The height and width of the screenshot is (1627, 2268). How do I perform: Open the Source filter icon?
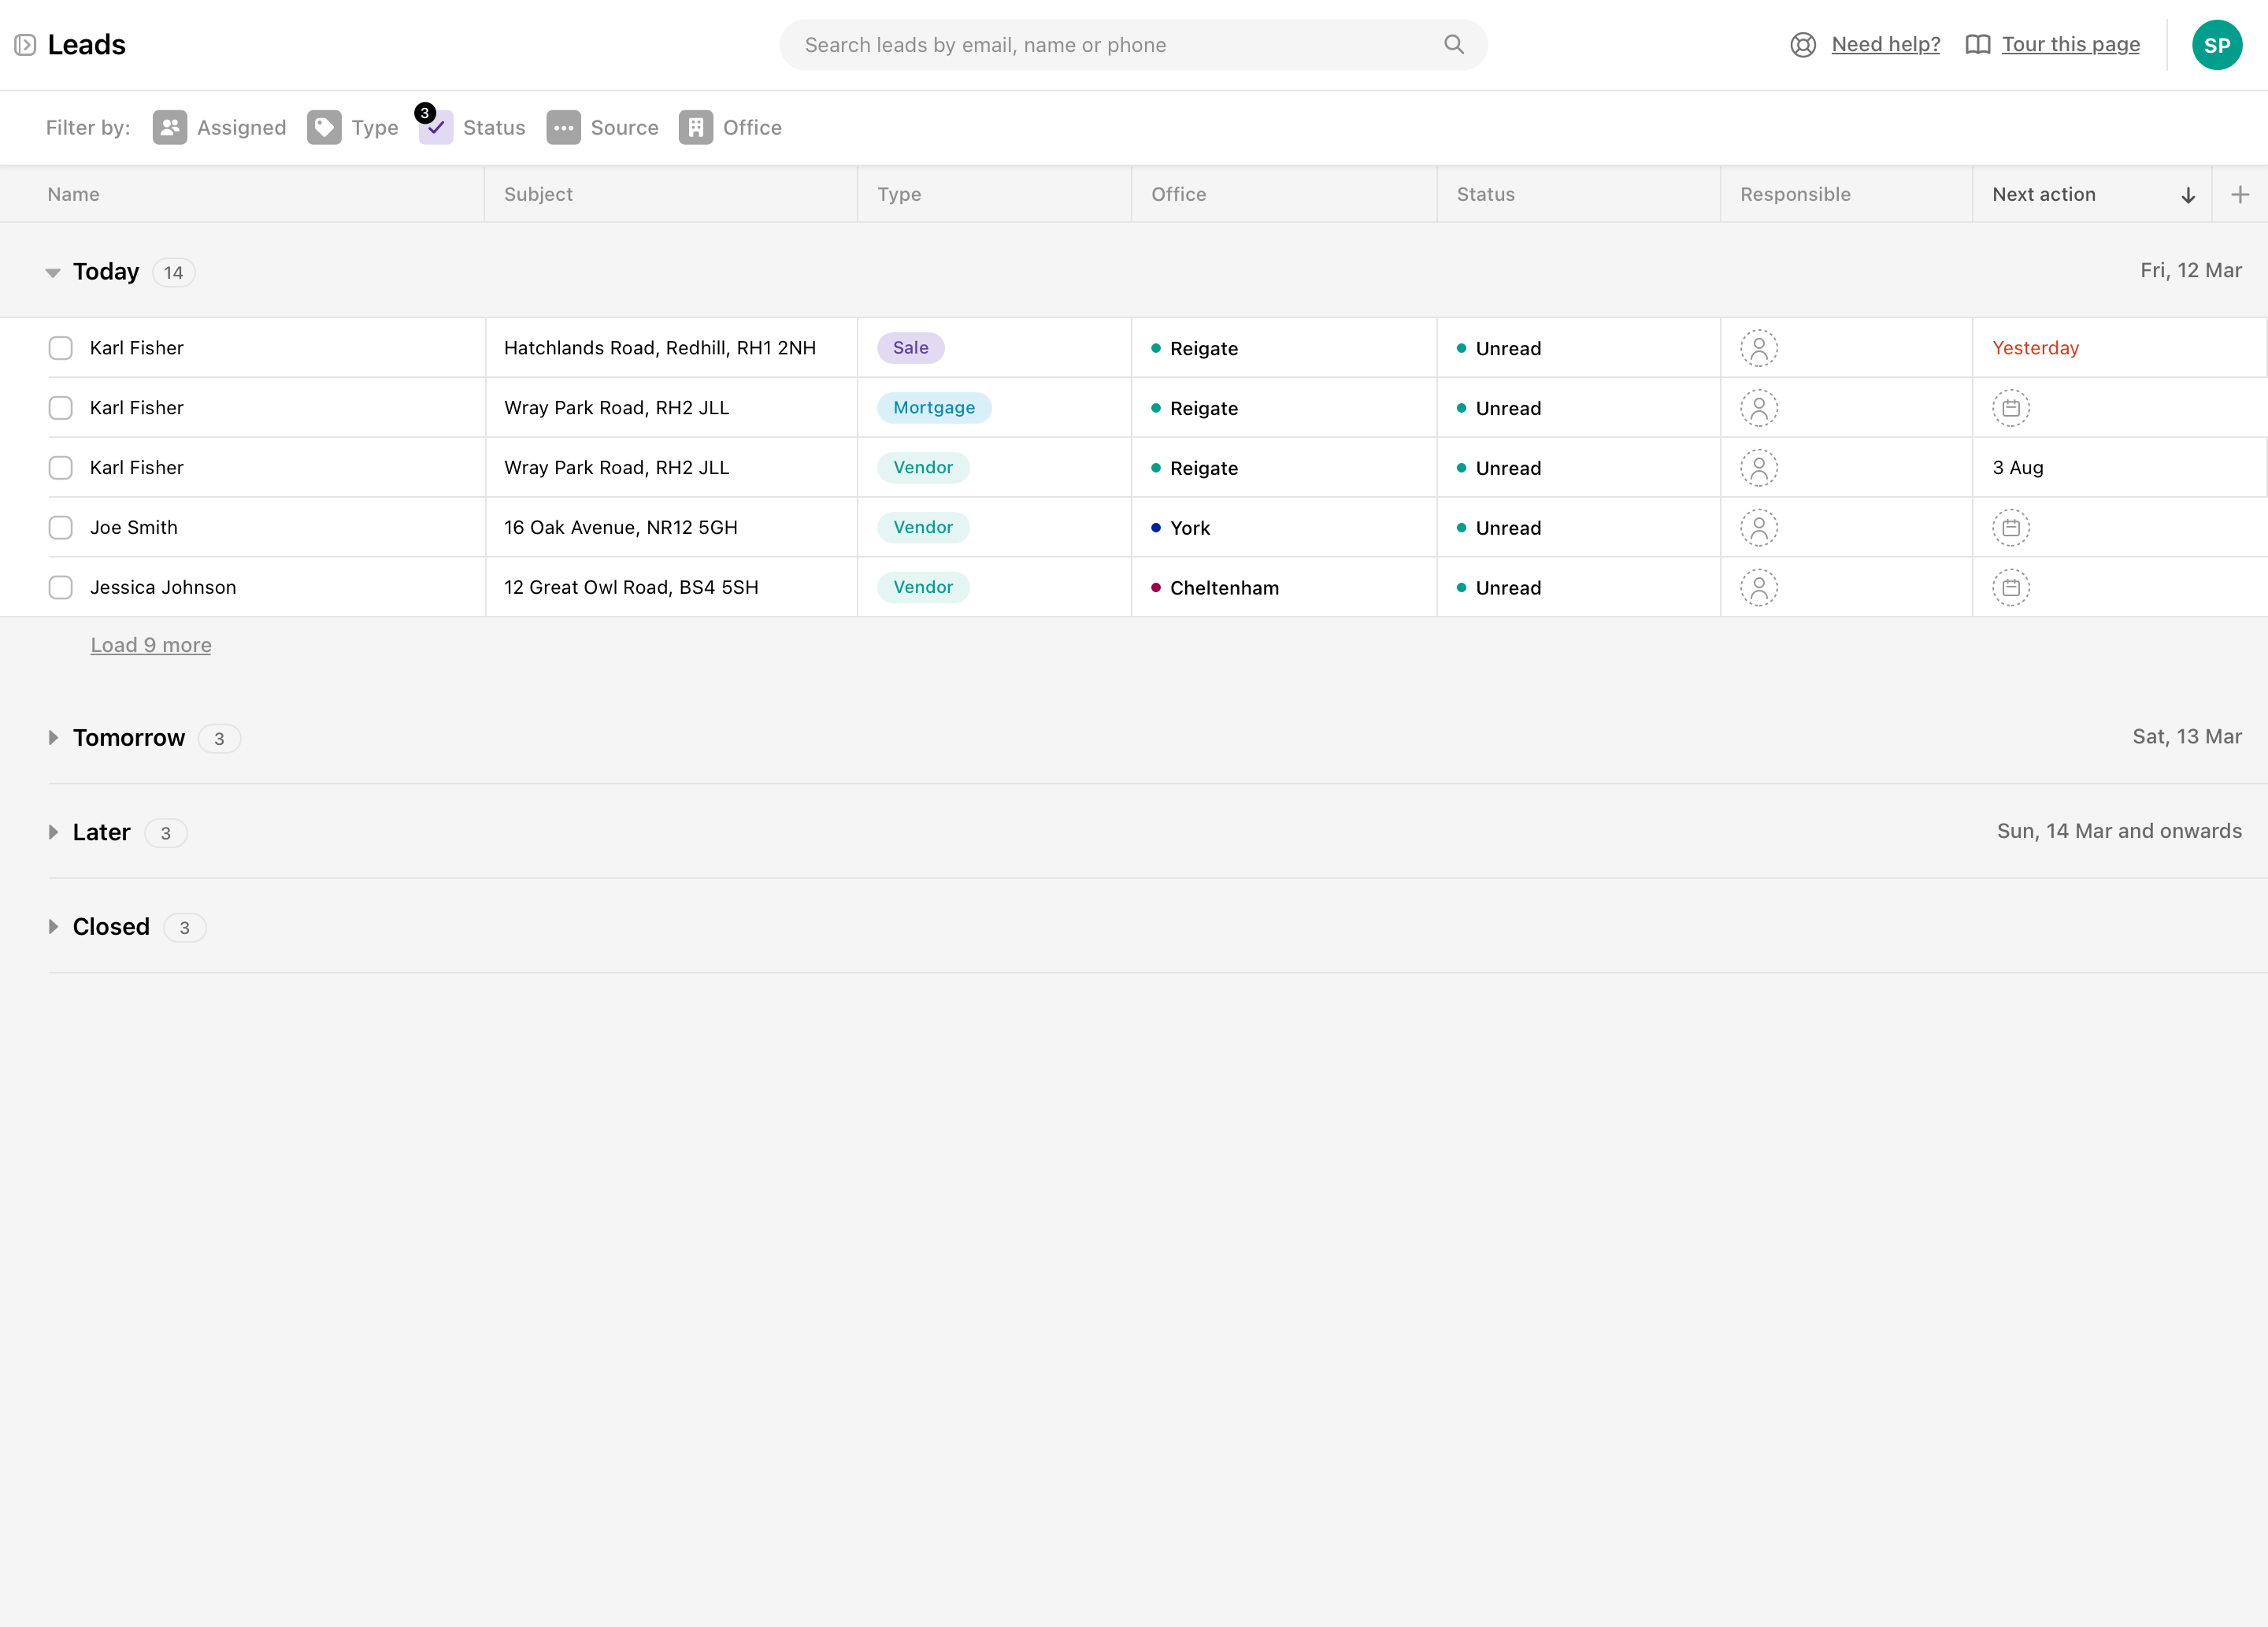(563, 127)
